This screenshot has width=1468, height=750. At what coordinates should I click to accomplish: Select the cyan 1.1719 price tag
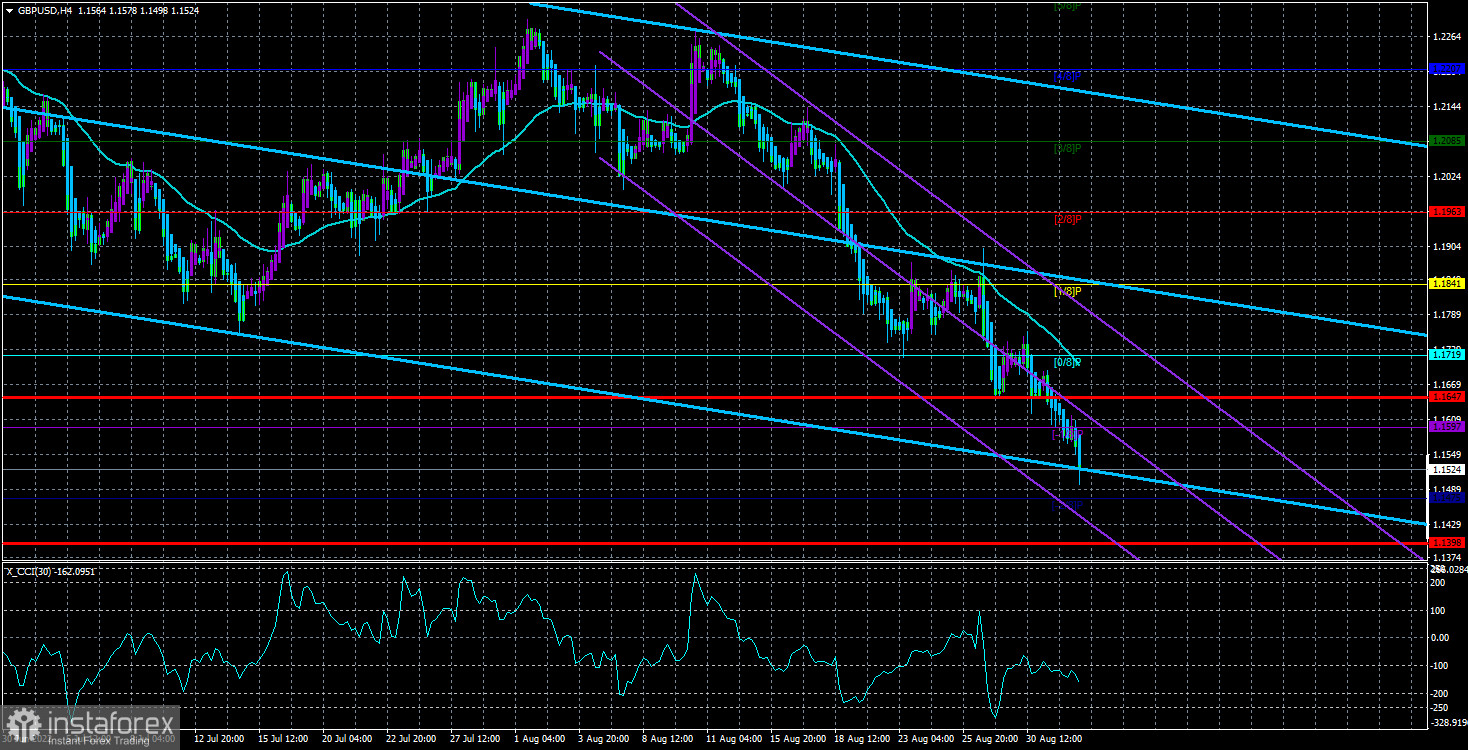[x=1448, y=355]
